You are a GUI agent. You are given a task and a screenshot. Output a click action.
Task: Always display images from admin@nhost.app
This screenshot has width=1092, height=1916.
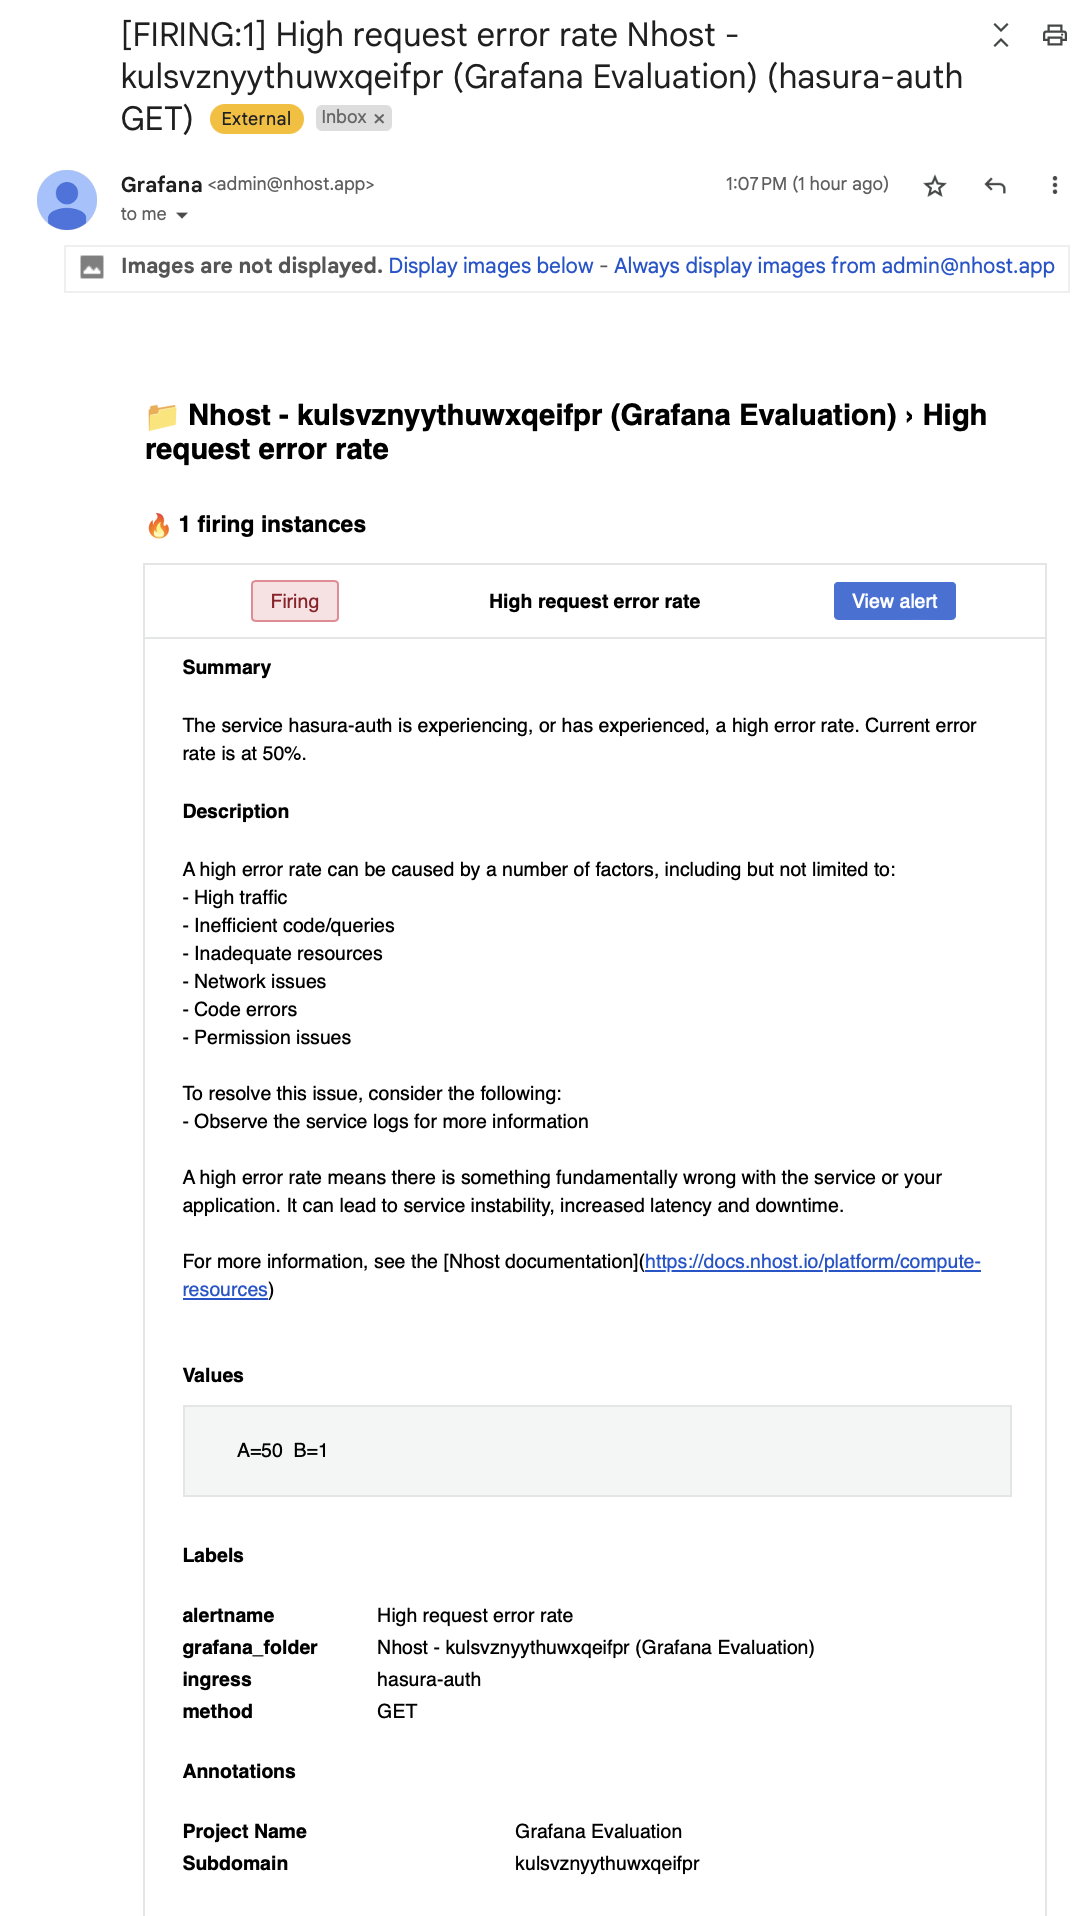coord(834,266)
